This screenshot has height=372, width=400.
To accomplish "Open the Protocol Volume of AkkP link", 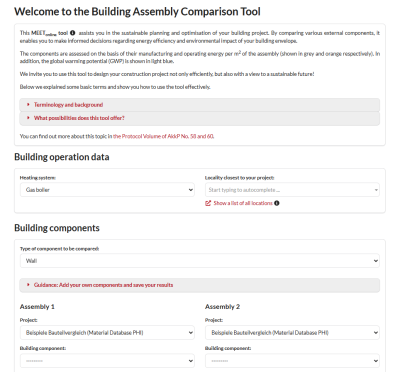I will coord(163,136).
